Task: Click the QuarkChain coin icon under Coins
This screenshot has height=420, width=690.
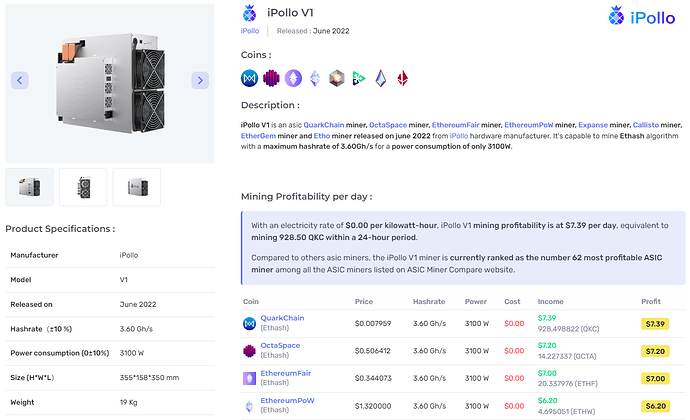Action: [250, 78]
